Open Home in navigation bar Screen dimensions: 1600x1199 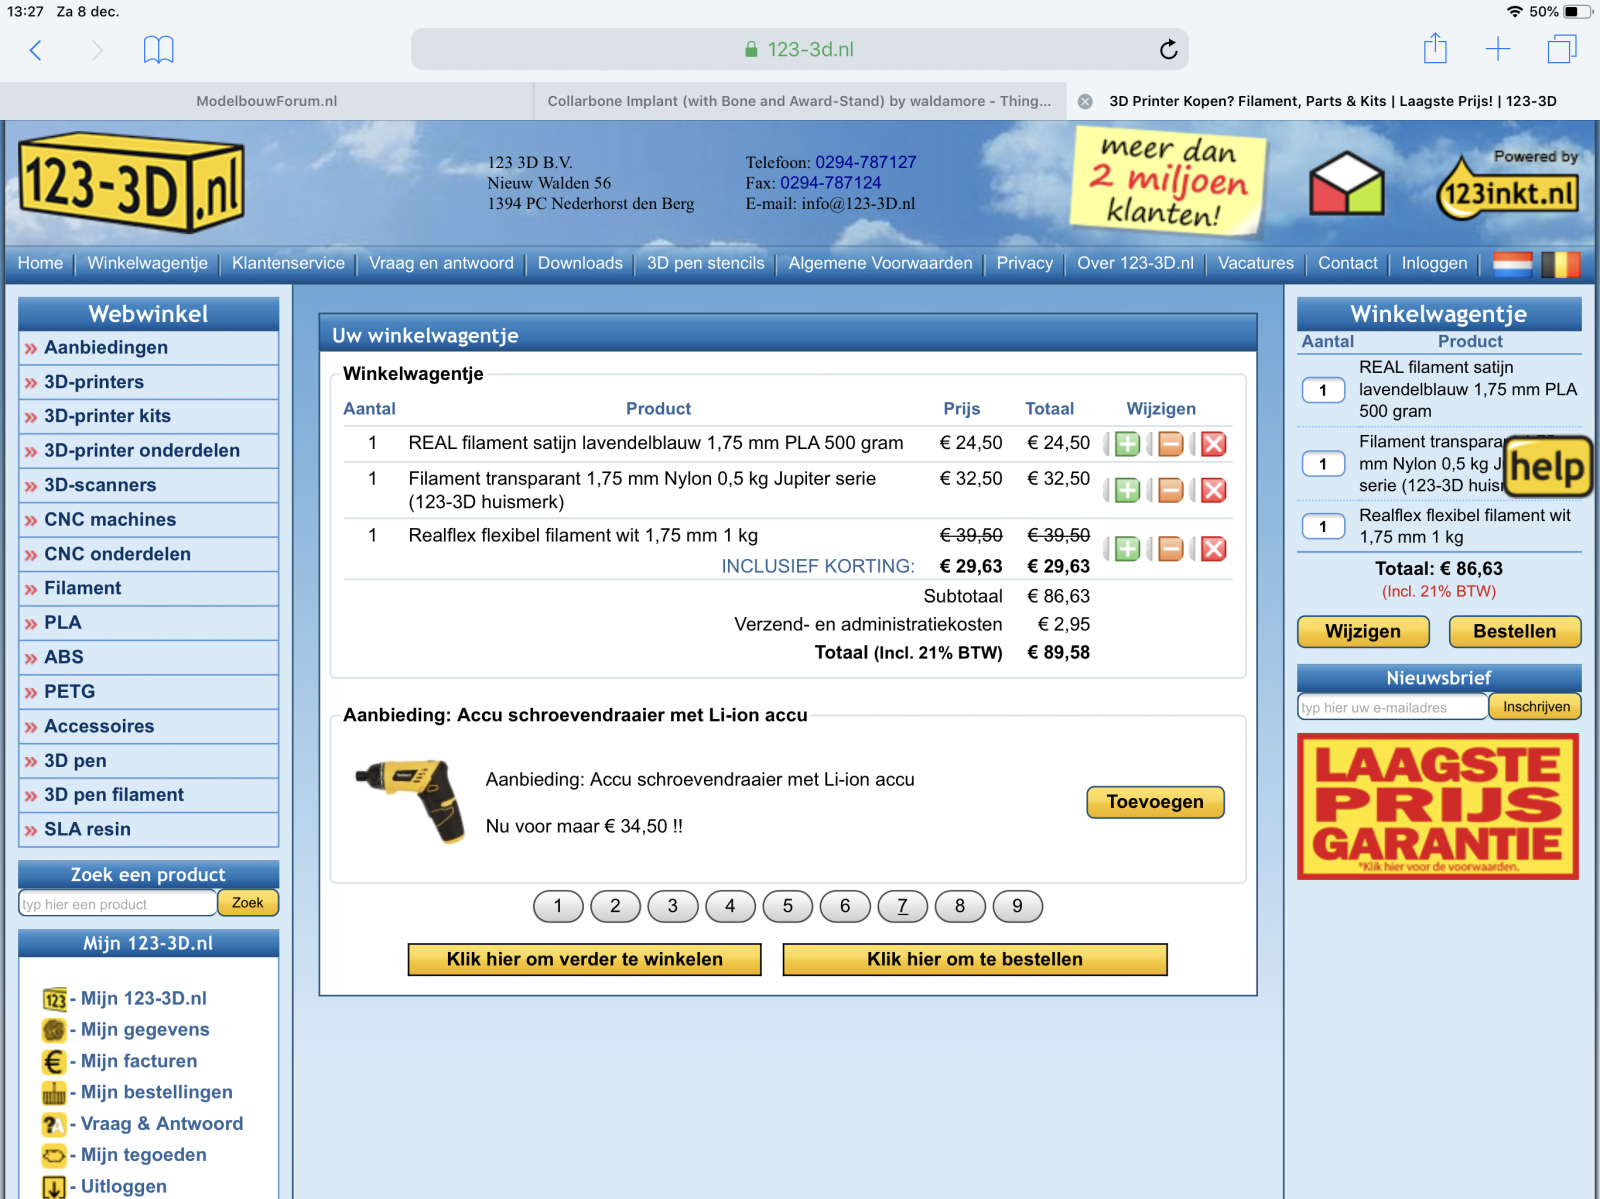tap(40, 263)
